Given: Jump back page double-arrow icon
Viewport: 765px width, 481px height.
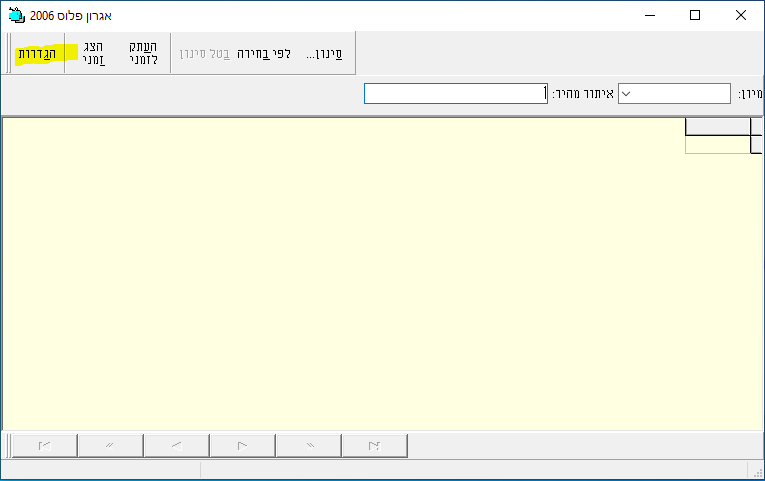Looking at the screenshot, I should (x=110, y=446).
